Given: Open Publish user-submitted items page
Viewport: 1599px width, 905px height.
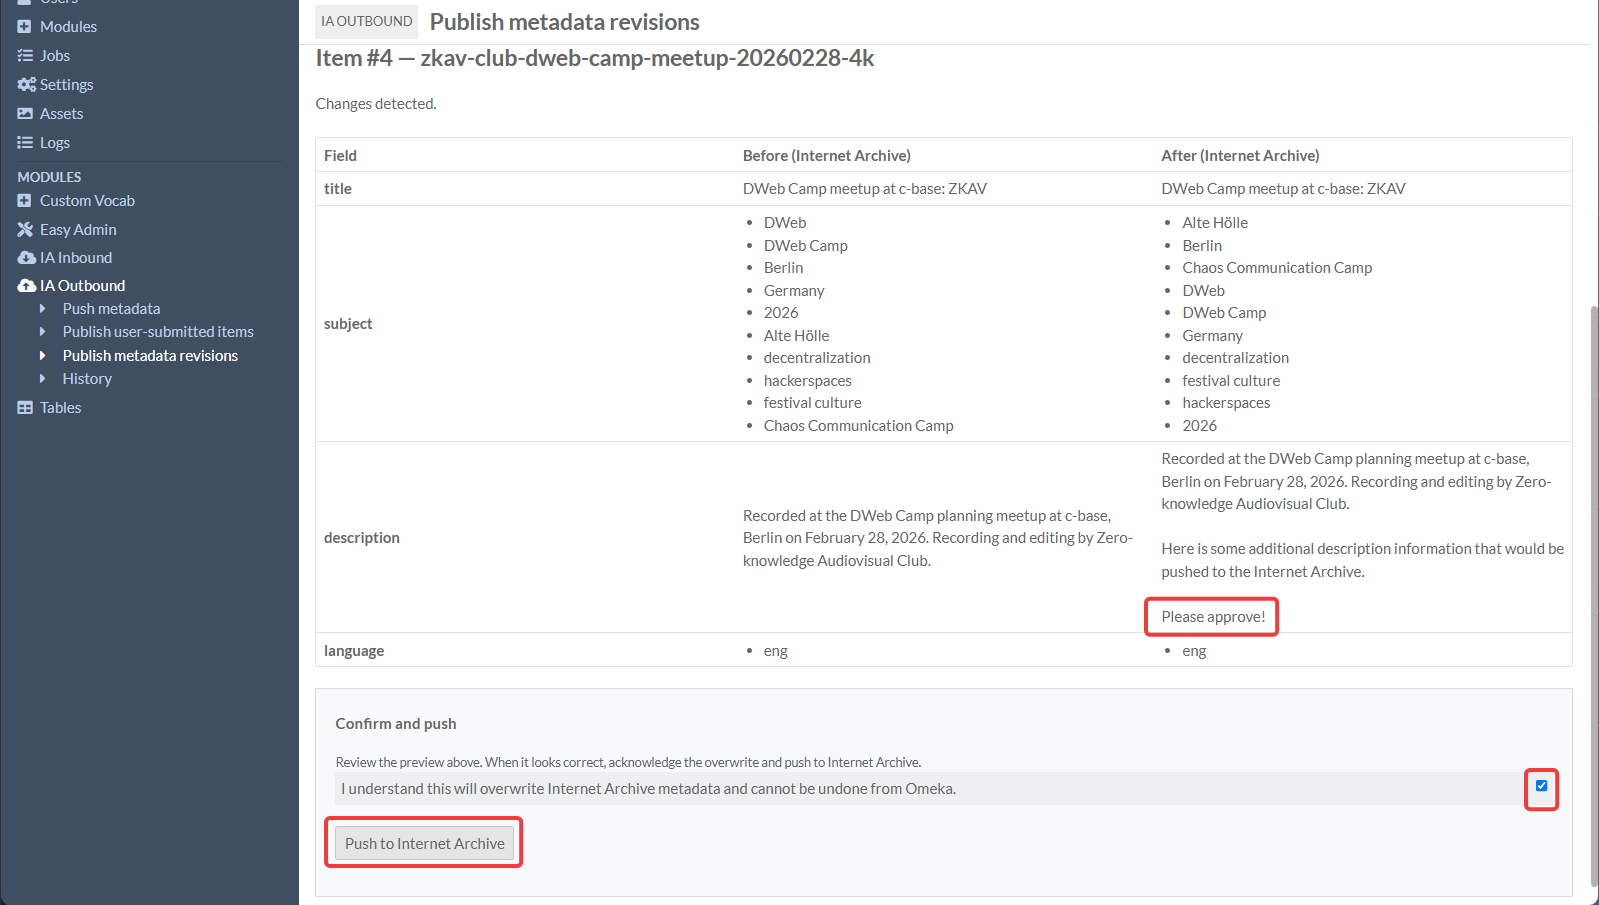Looking at the screenshot, I should 158,332.
